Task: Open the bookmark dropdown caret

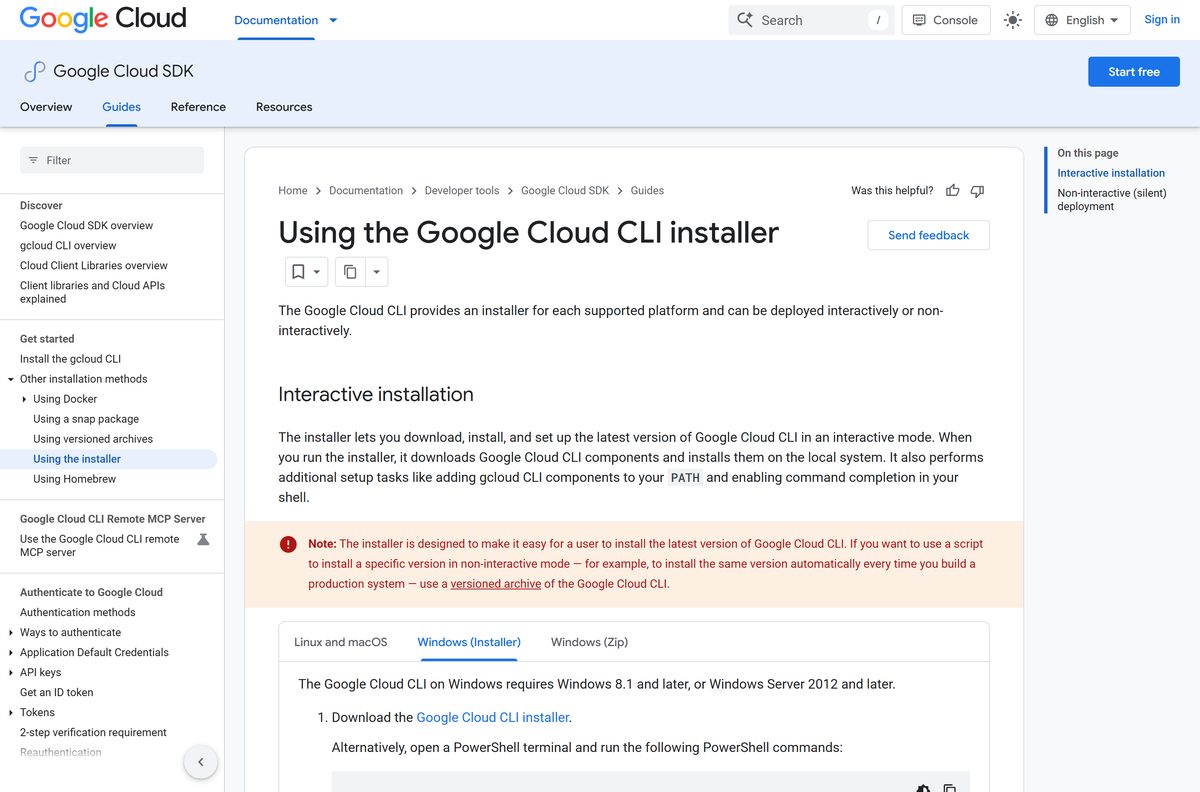Action: pyautogui.click(x=317, y=272)
